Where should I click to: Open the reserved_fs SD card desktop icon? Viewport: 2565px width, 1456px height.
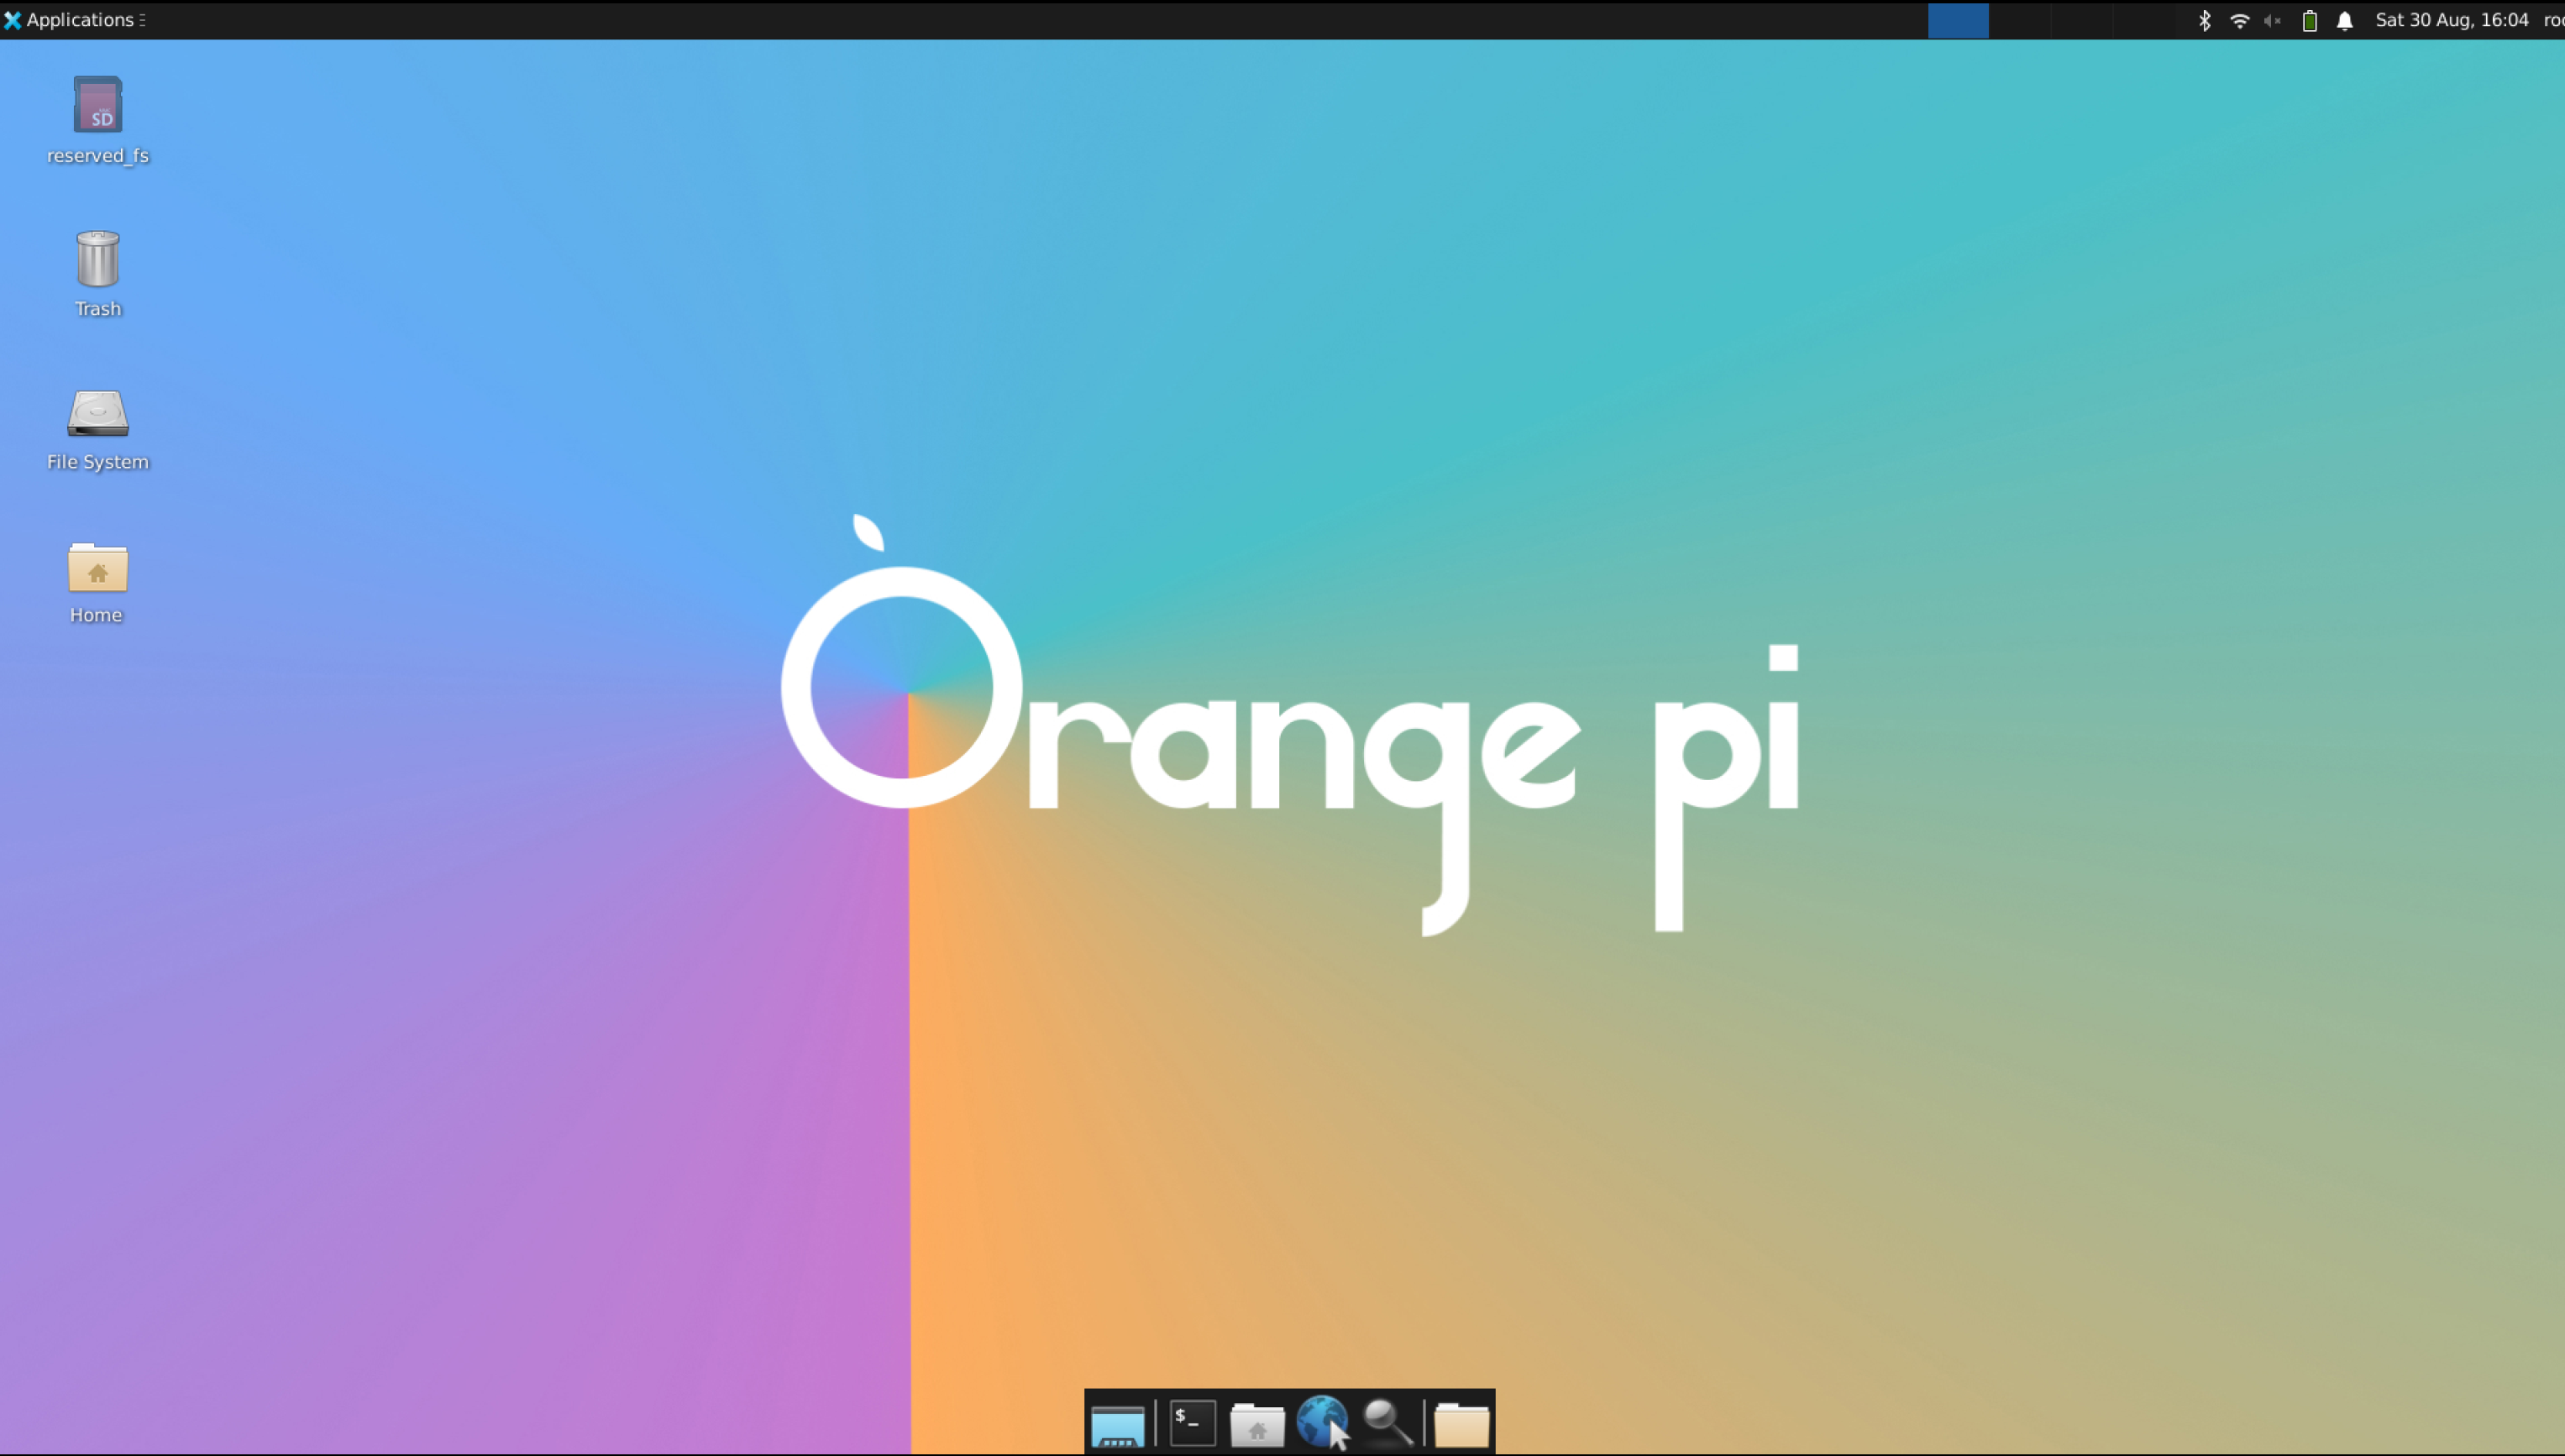98,104
